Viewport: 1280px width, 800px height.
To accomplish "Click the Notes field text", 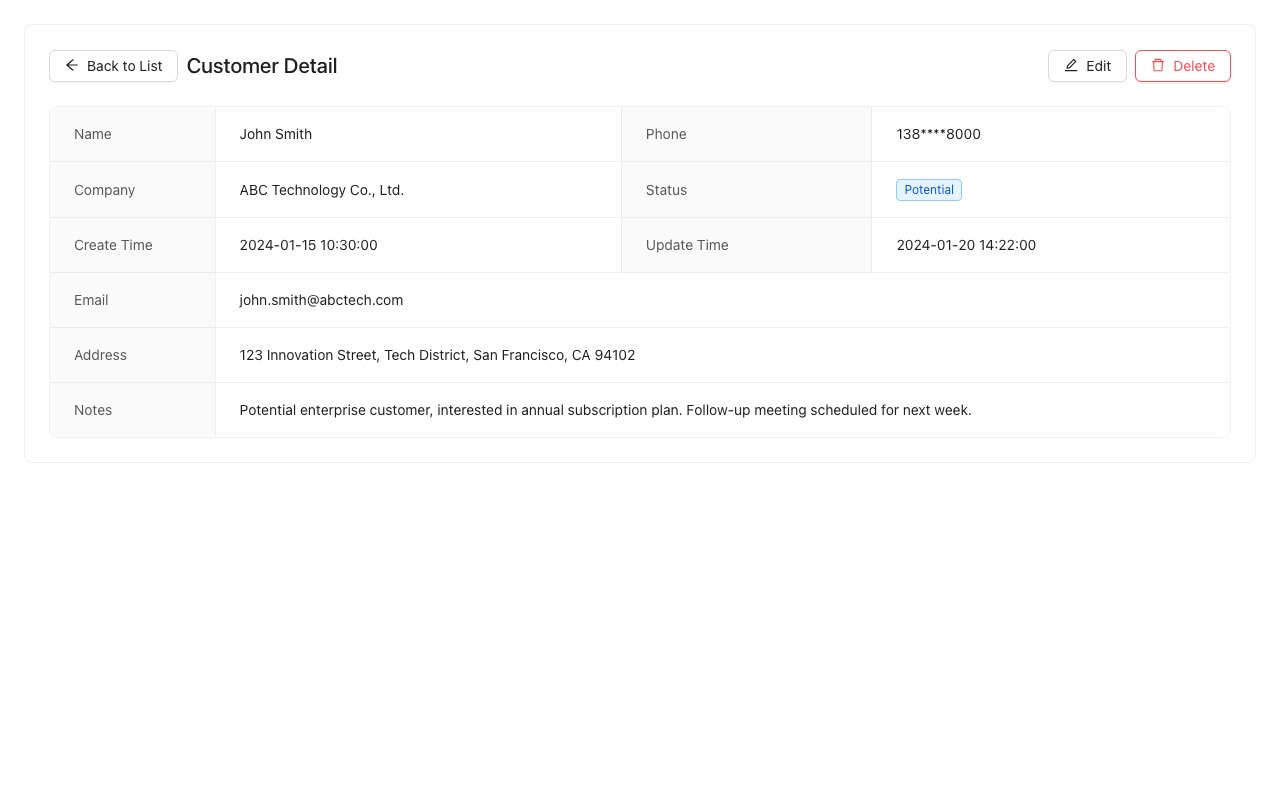I will pos(605,410).
